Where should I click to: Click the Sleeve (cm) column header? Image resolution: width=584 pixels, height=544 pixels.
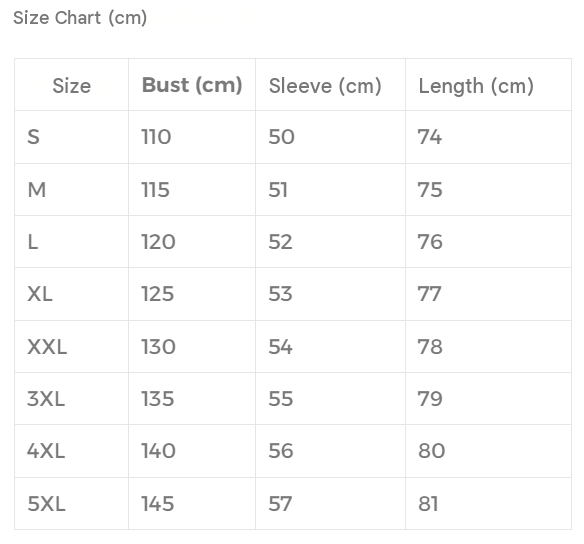click(x=325, y=86)
